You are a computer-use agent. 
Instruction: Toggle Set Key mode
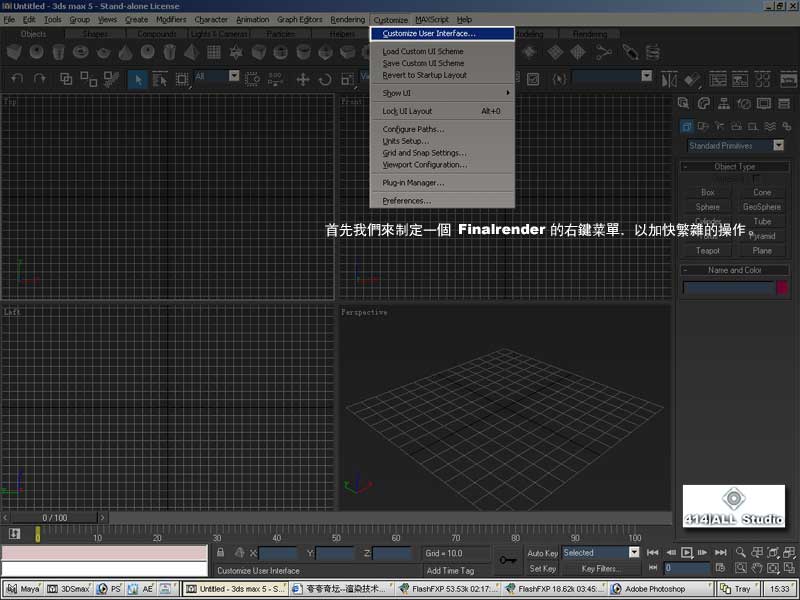tap(542, 568)
